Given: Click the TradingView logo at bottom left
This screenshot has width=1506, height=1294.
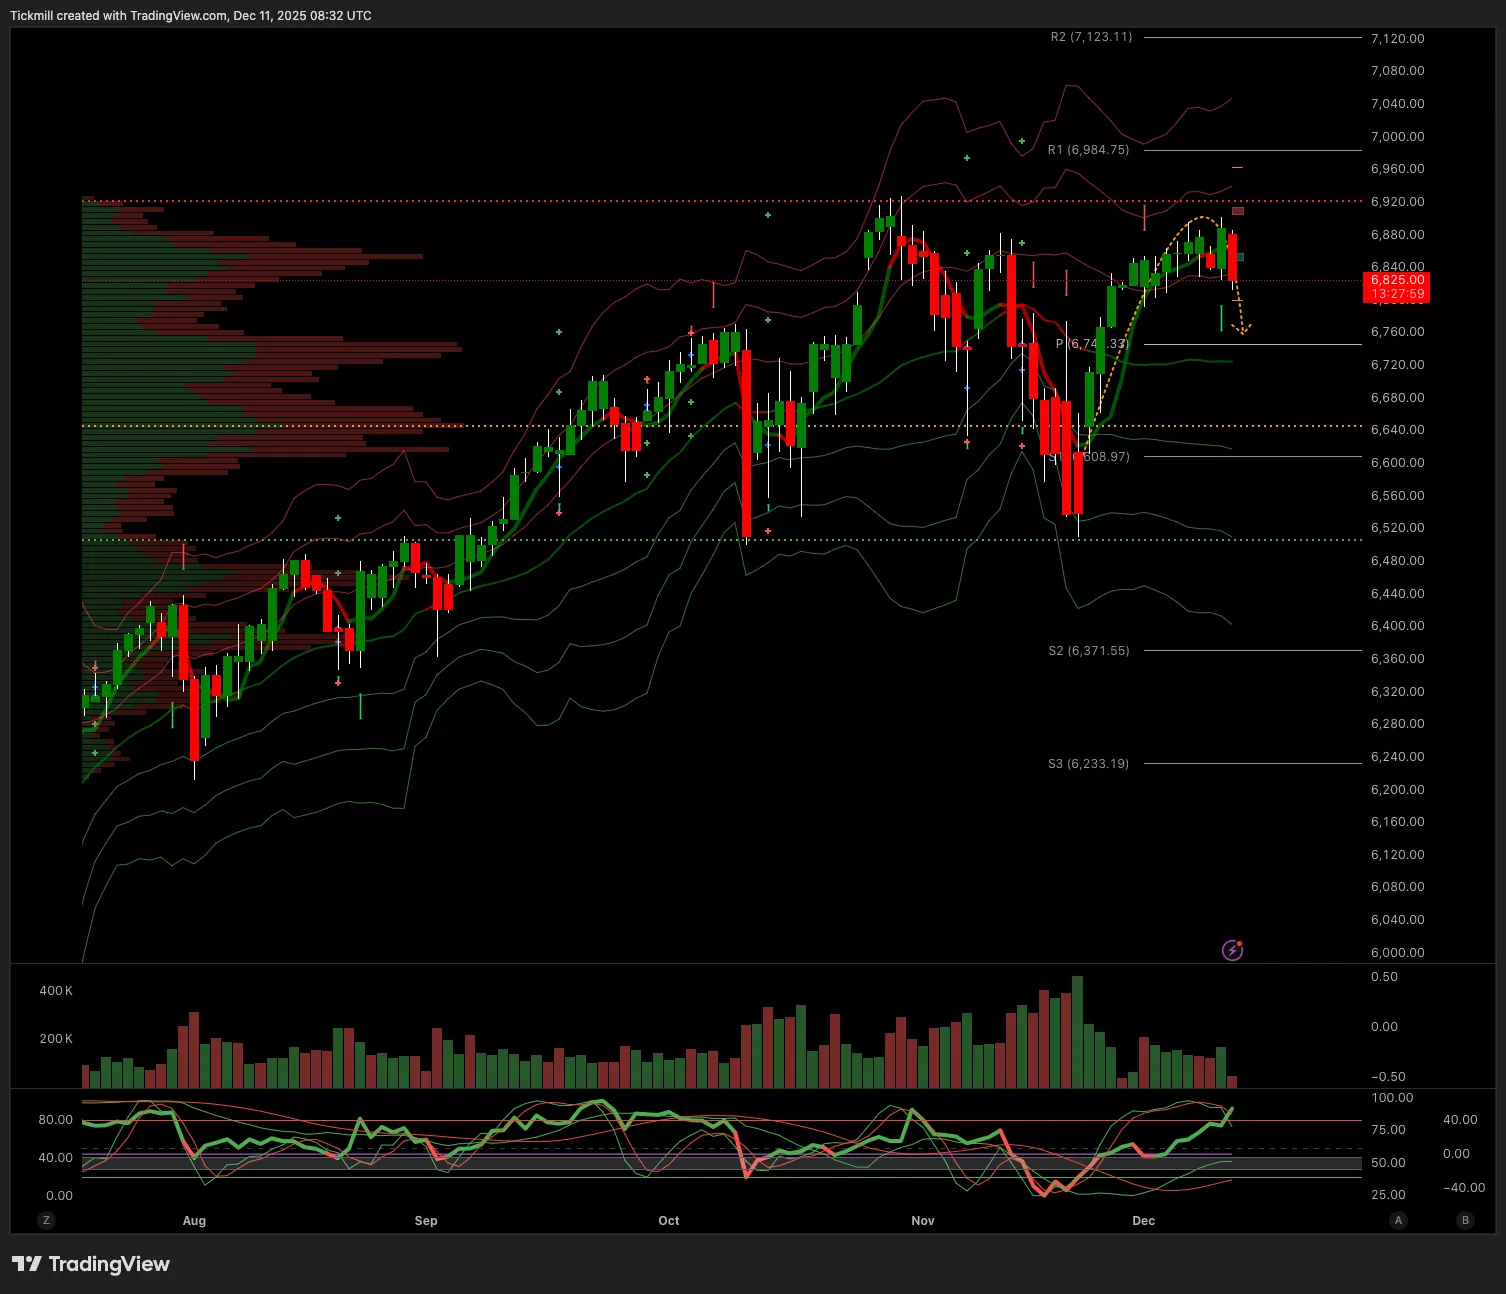Looking at the screenshot, I should tap(91, 1264).
